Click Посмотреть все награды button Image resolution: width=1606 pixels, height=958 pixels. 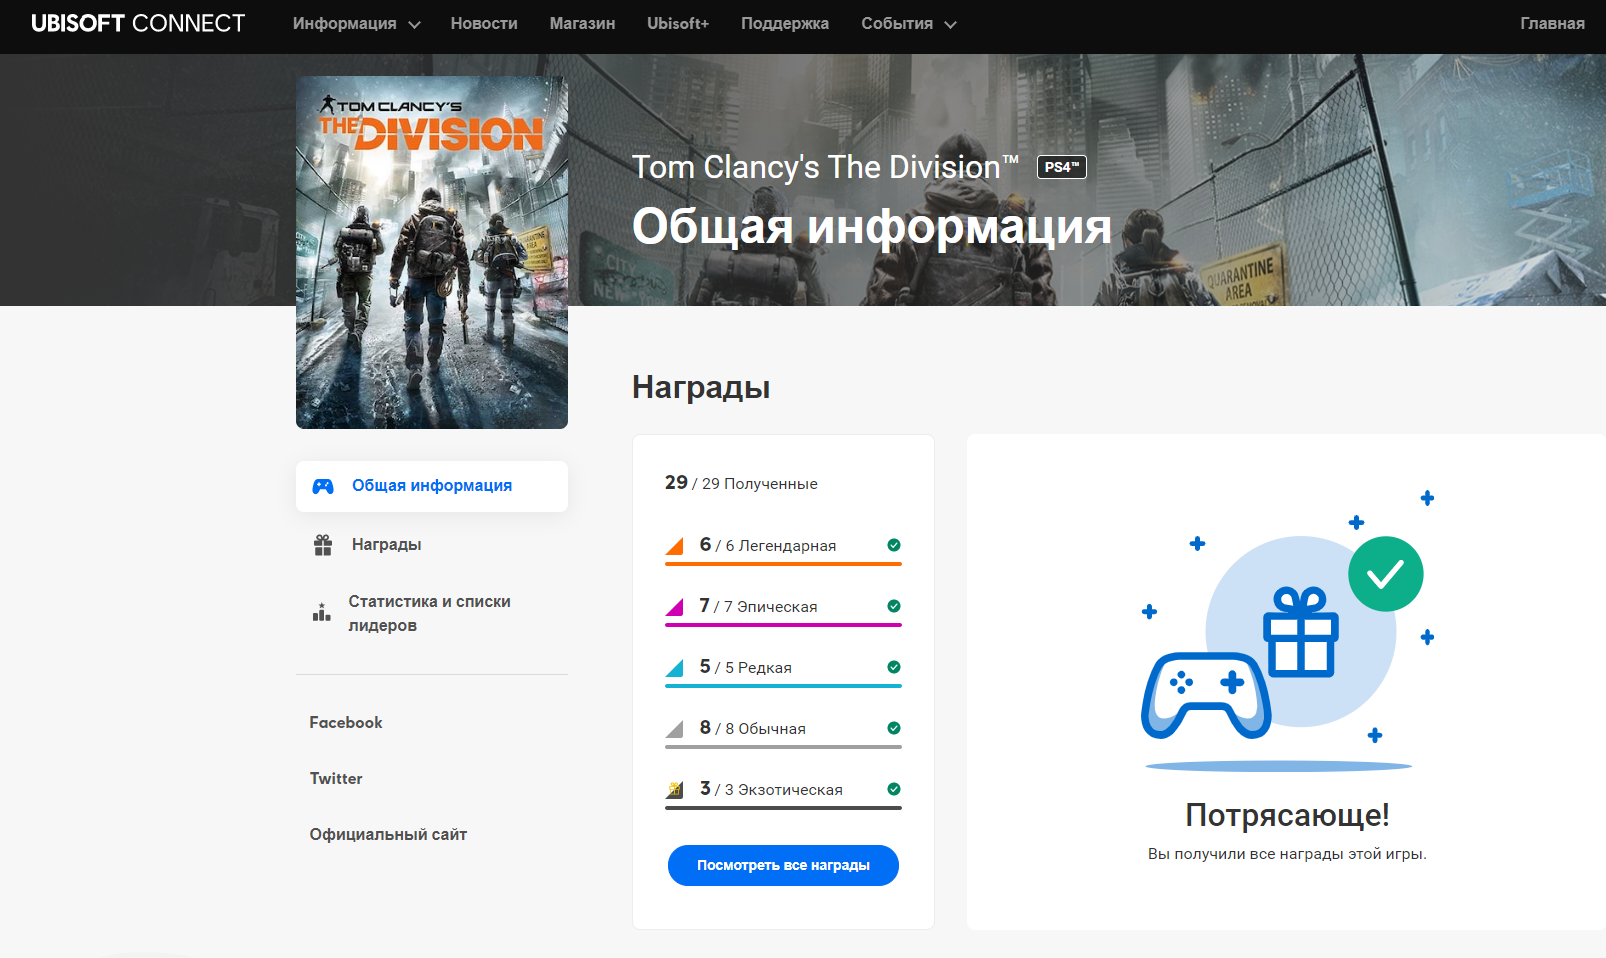[783, 865]
